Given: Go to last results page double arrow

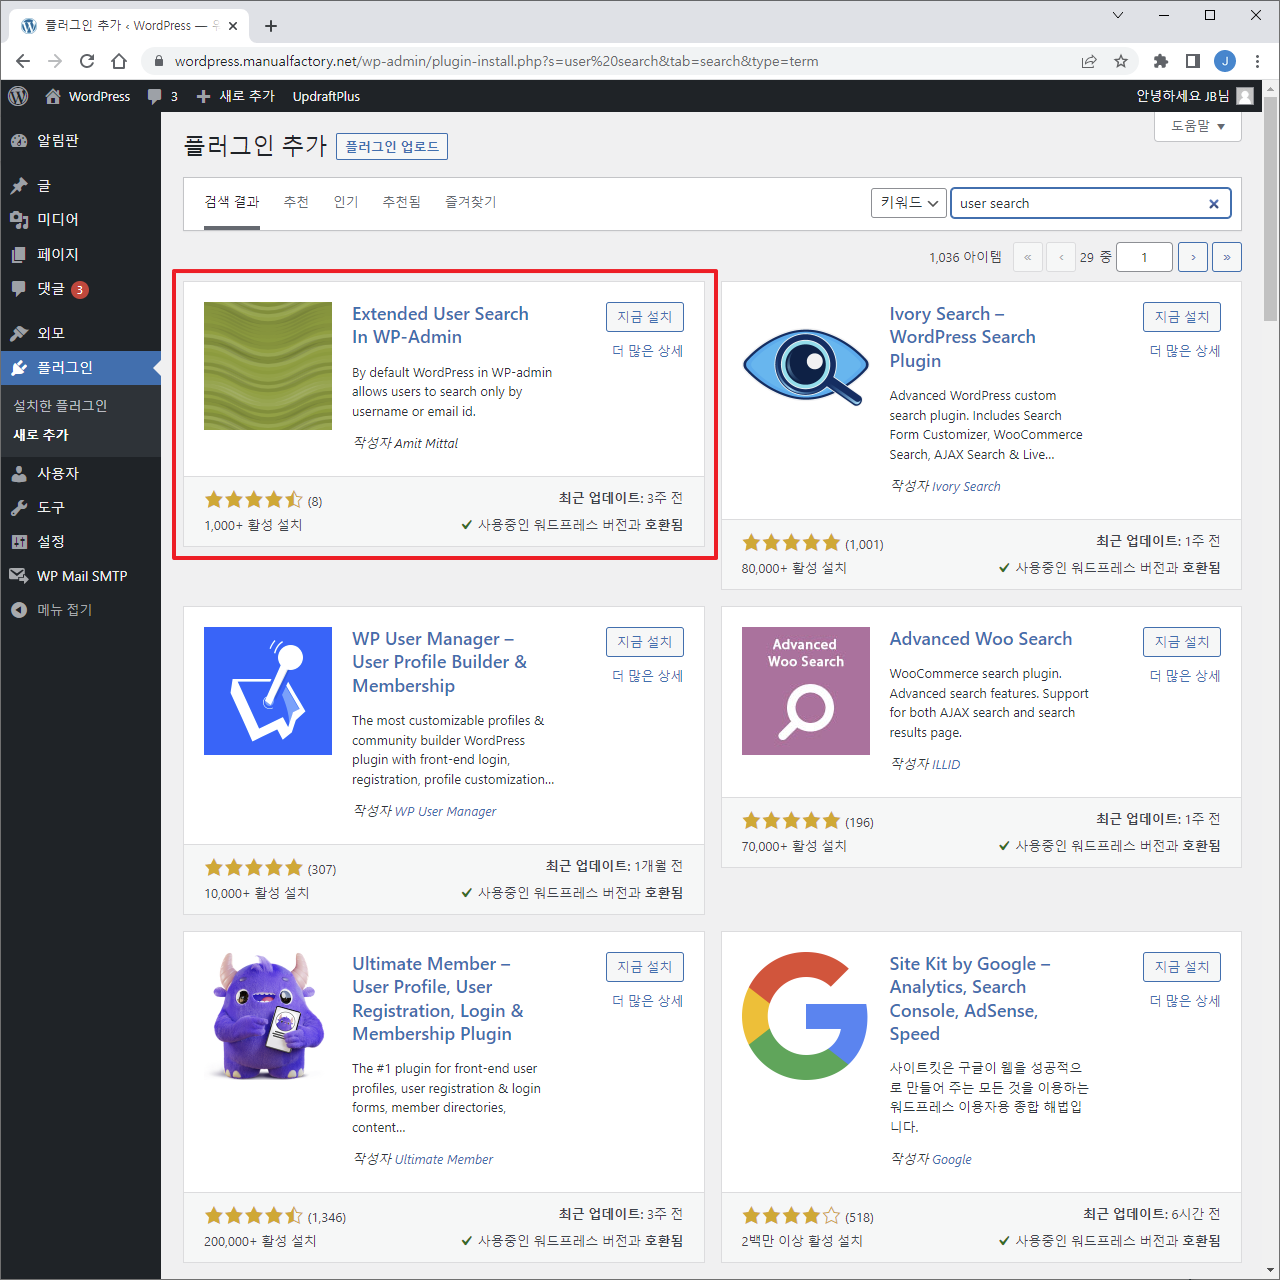Looking at the screenshot, I should click(1227, 257).
